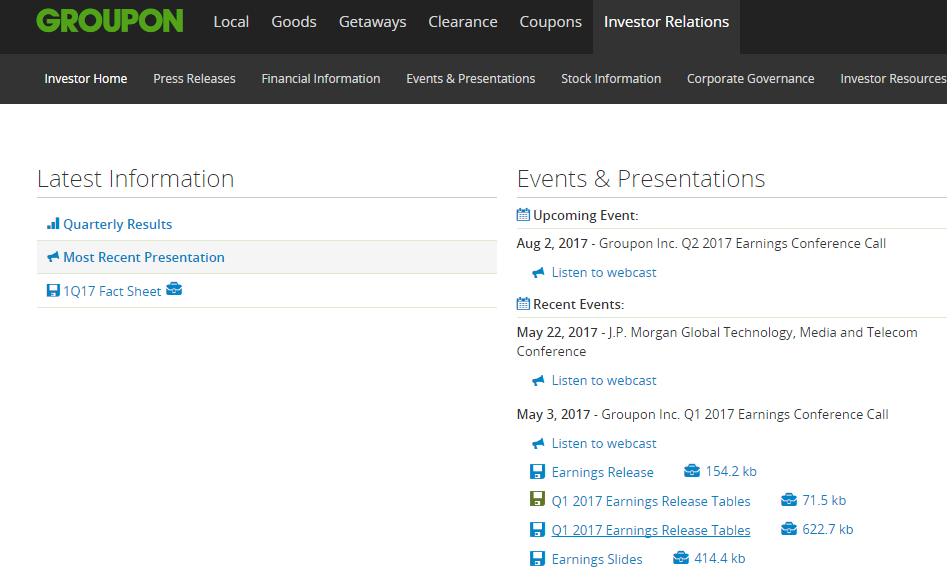This screenshot has width=947, height=570.
Task: Click the briefcase icon next to 622.7 kb
Action: 789,529
